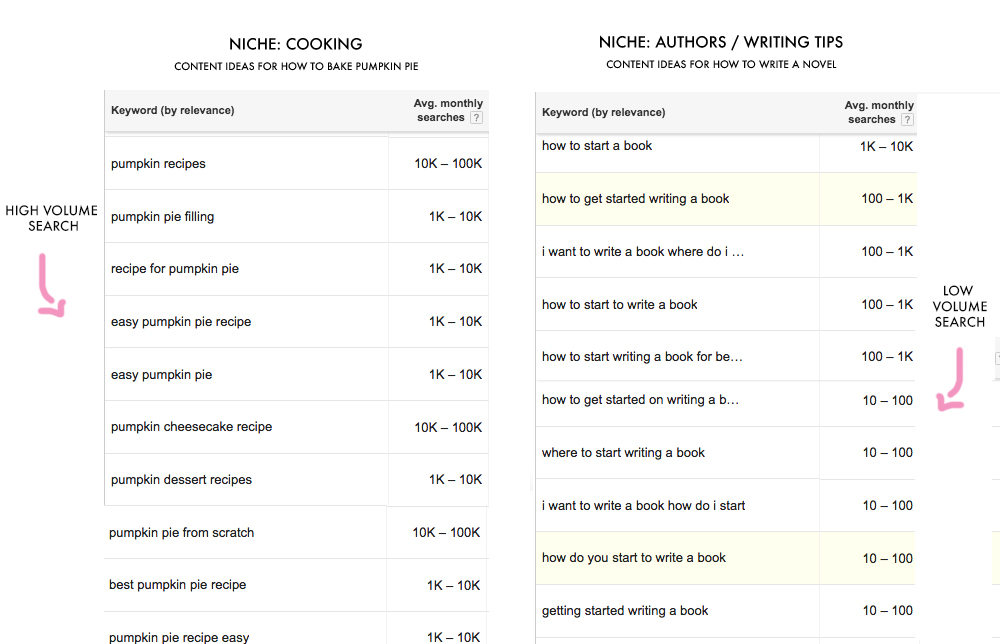Select the keyword 'how to get started writing a book'
1000x644 pixels.
(x=635, y=199)
